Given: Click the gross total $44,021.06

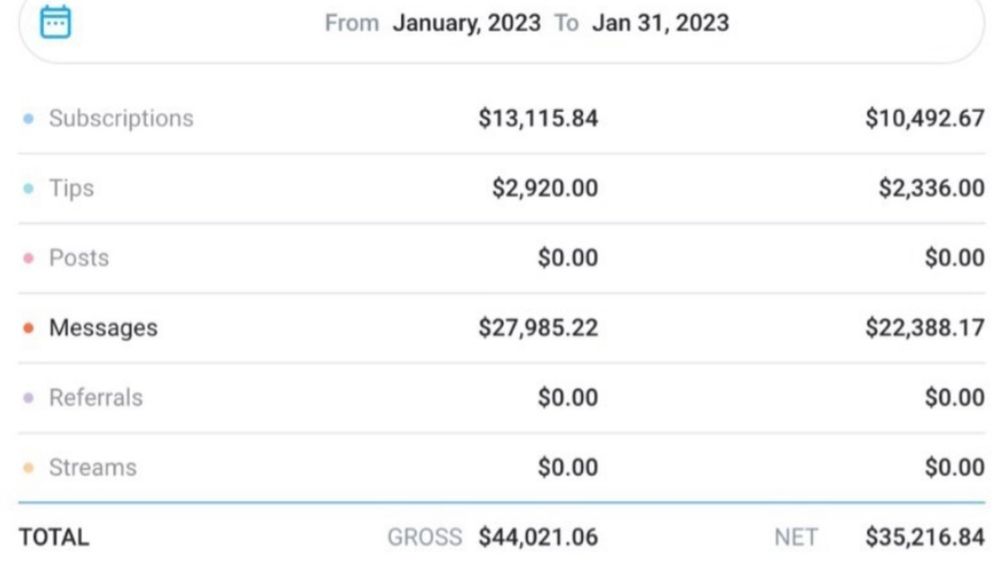Looking at the screenshot, I should [538, 537].
